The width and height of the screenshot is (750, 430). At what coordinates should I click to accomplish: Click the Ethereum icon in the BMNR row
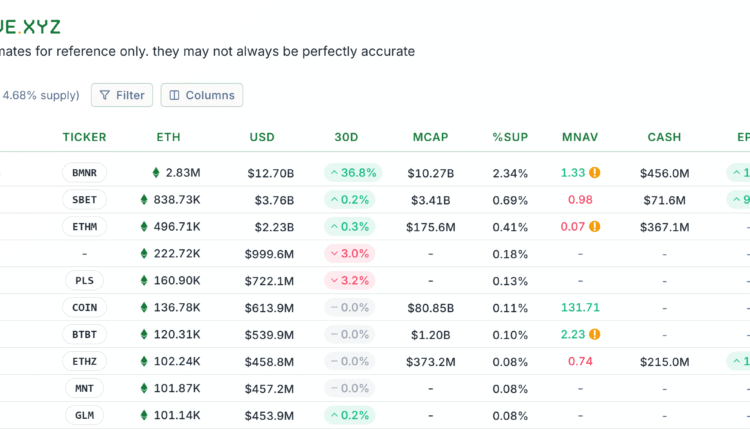coord(156,173)
